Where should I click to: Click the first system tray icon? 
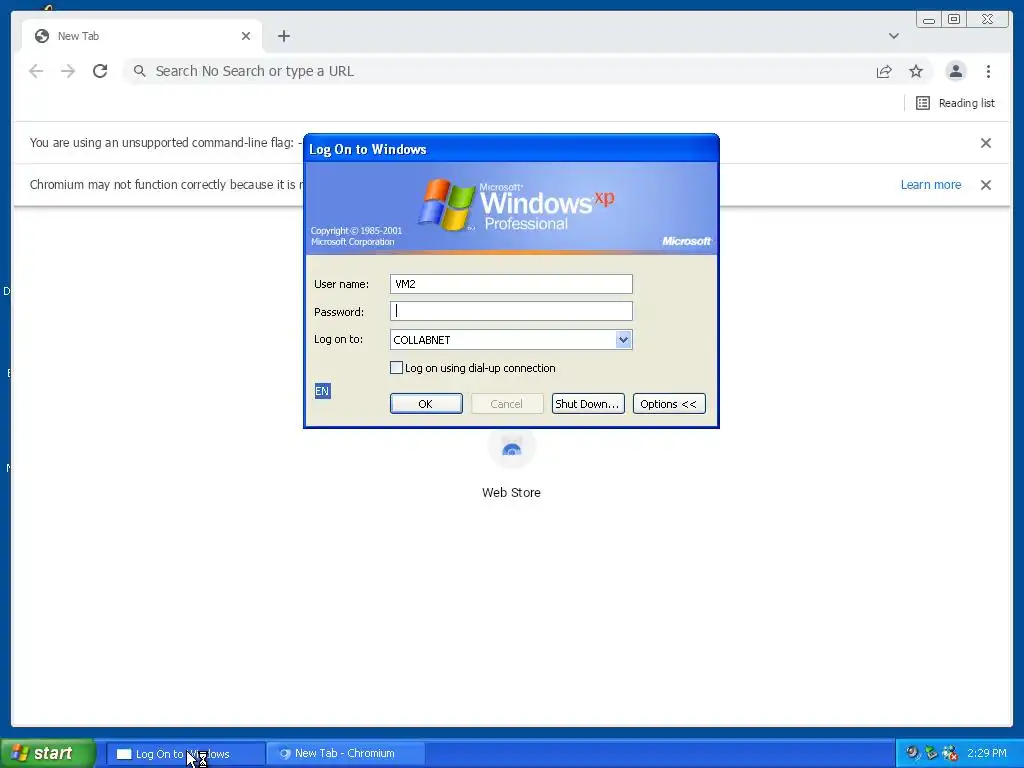tap(912, 754)
